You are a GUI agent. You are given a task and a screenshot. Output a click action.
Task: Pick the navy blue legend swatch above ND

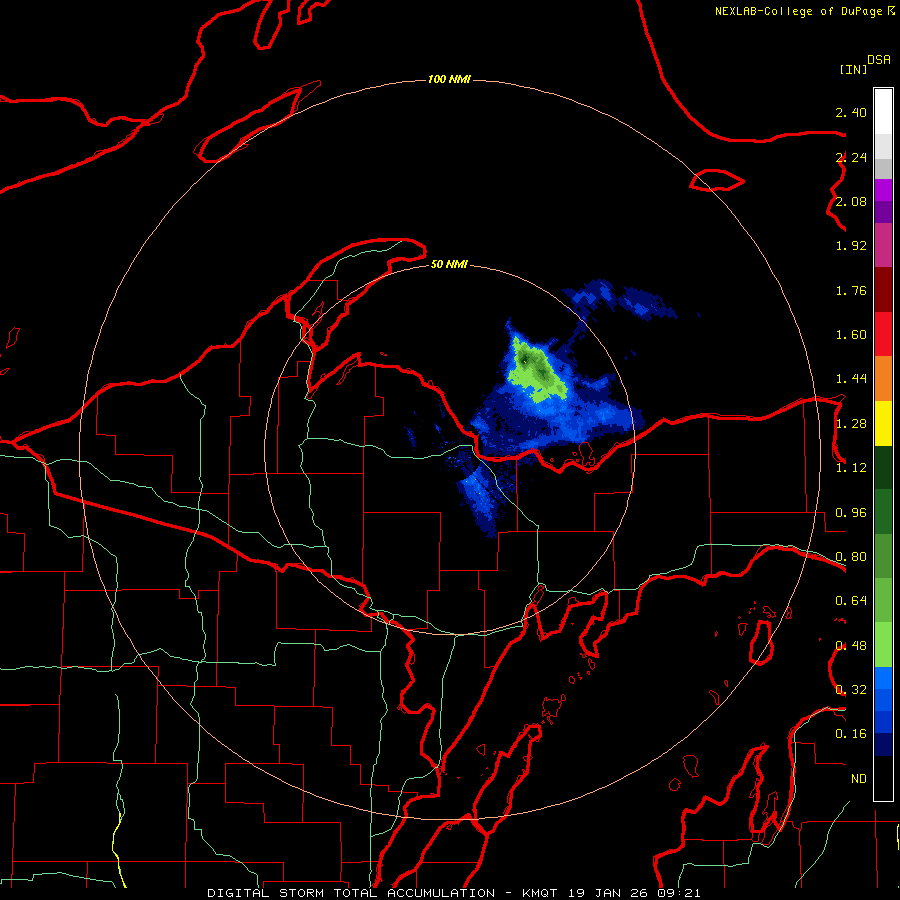click(883, 745)
